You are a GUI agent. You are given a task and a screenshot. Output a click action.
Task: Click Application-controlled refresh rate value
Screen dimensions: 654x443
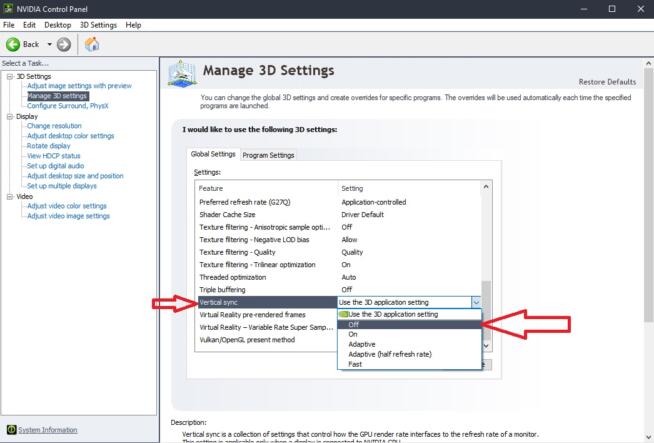pyautogui.click(x=373, y=202)
